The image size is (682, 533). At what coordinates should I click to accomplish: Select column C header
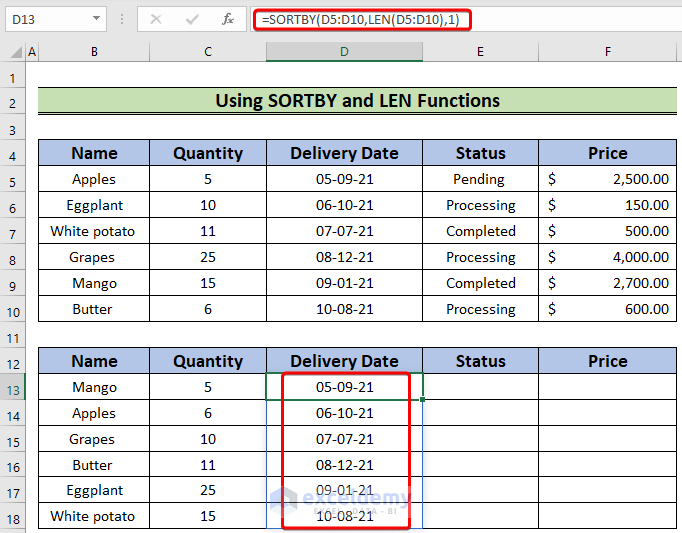[208, 52]
